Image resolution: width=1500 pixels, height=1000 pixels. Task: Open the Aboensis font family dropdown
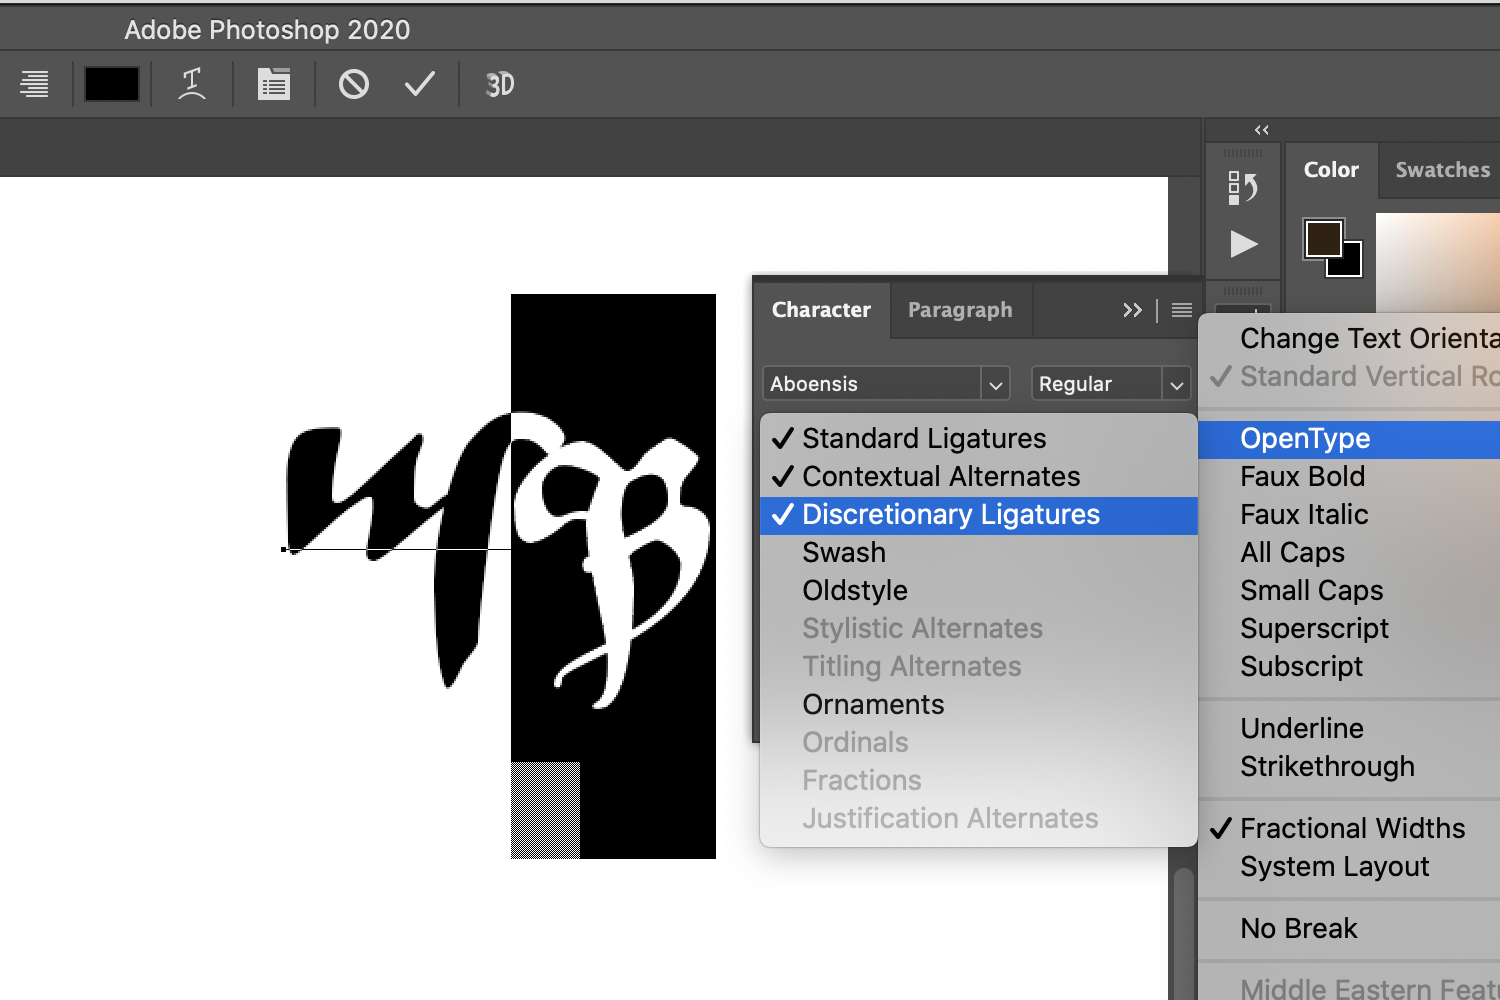click(994, 384)
